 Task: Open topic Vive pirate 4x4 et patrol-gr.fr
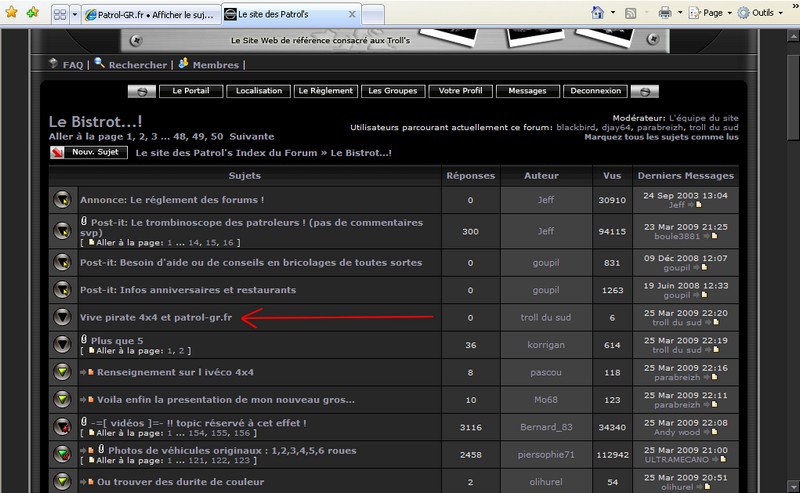pyautogui.click(x=156, y=317)
